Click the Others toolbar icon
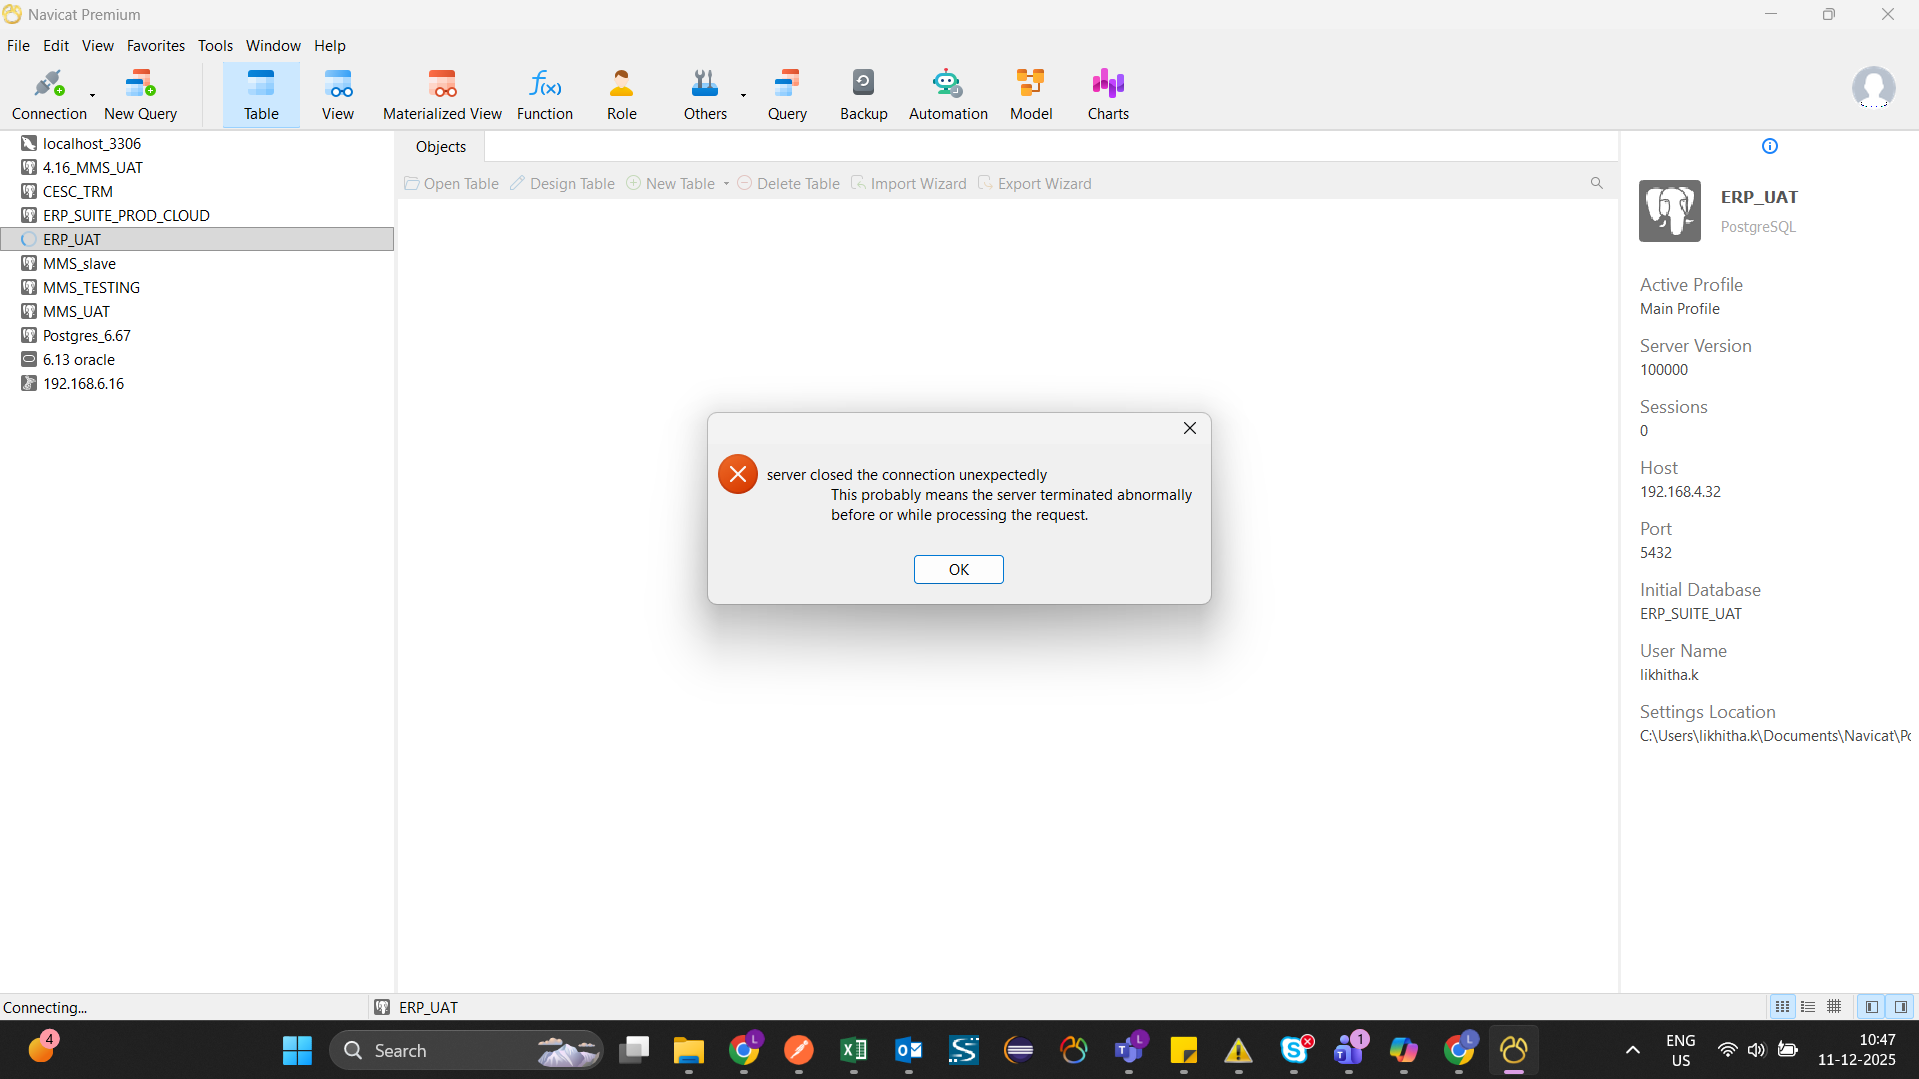1919x1079 pixels. click(x=705, y=95)
